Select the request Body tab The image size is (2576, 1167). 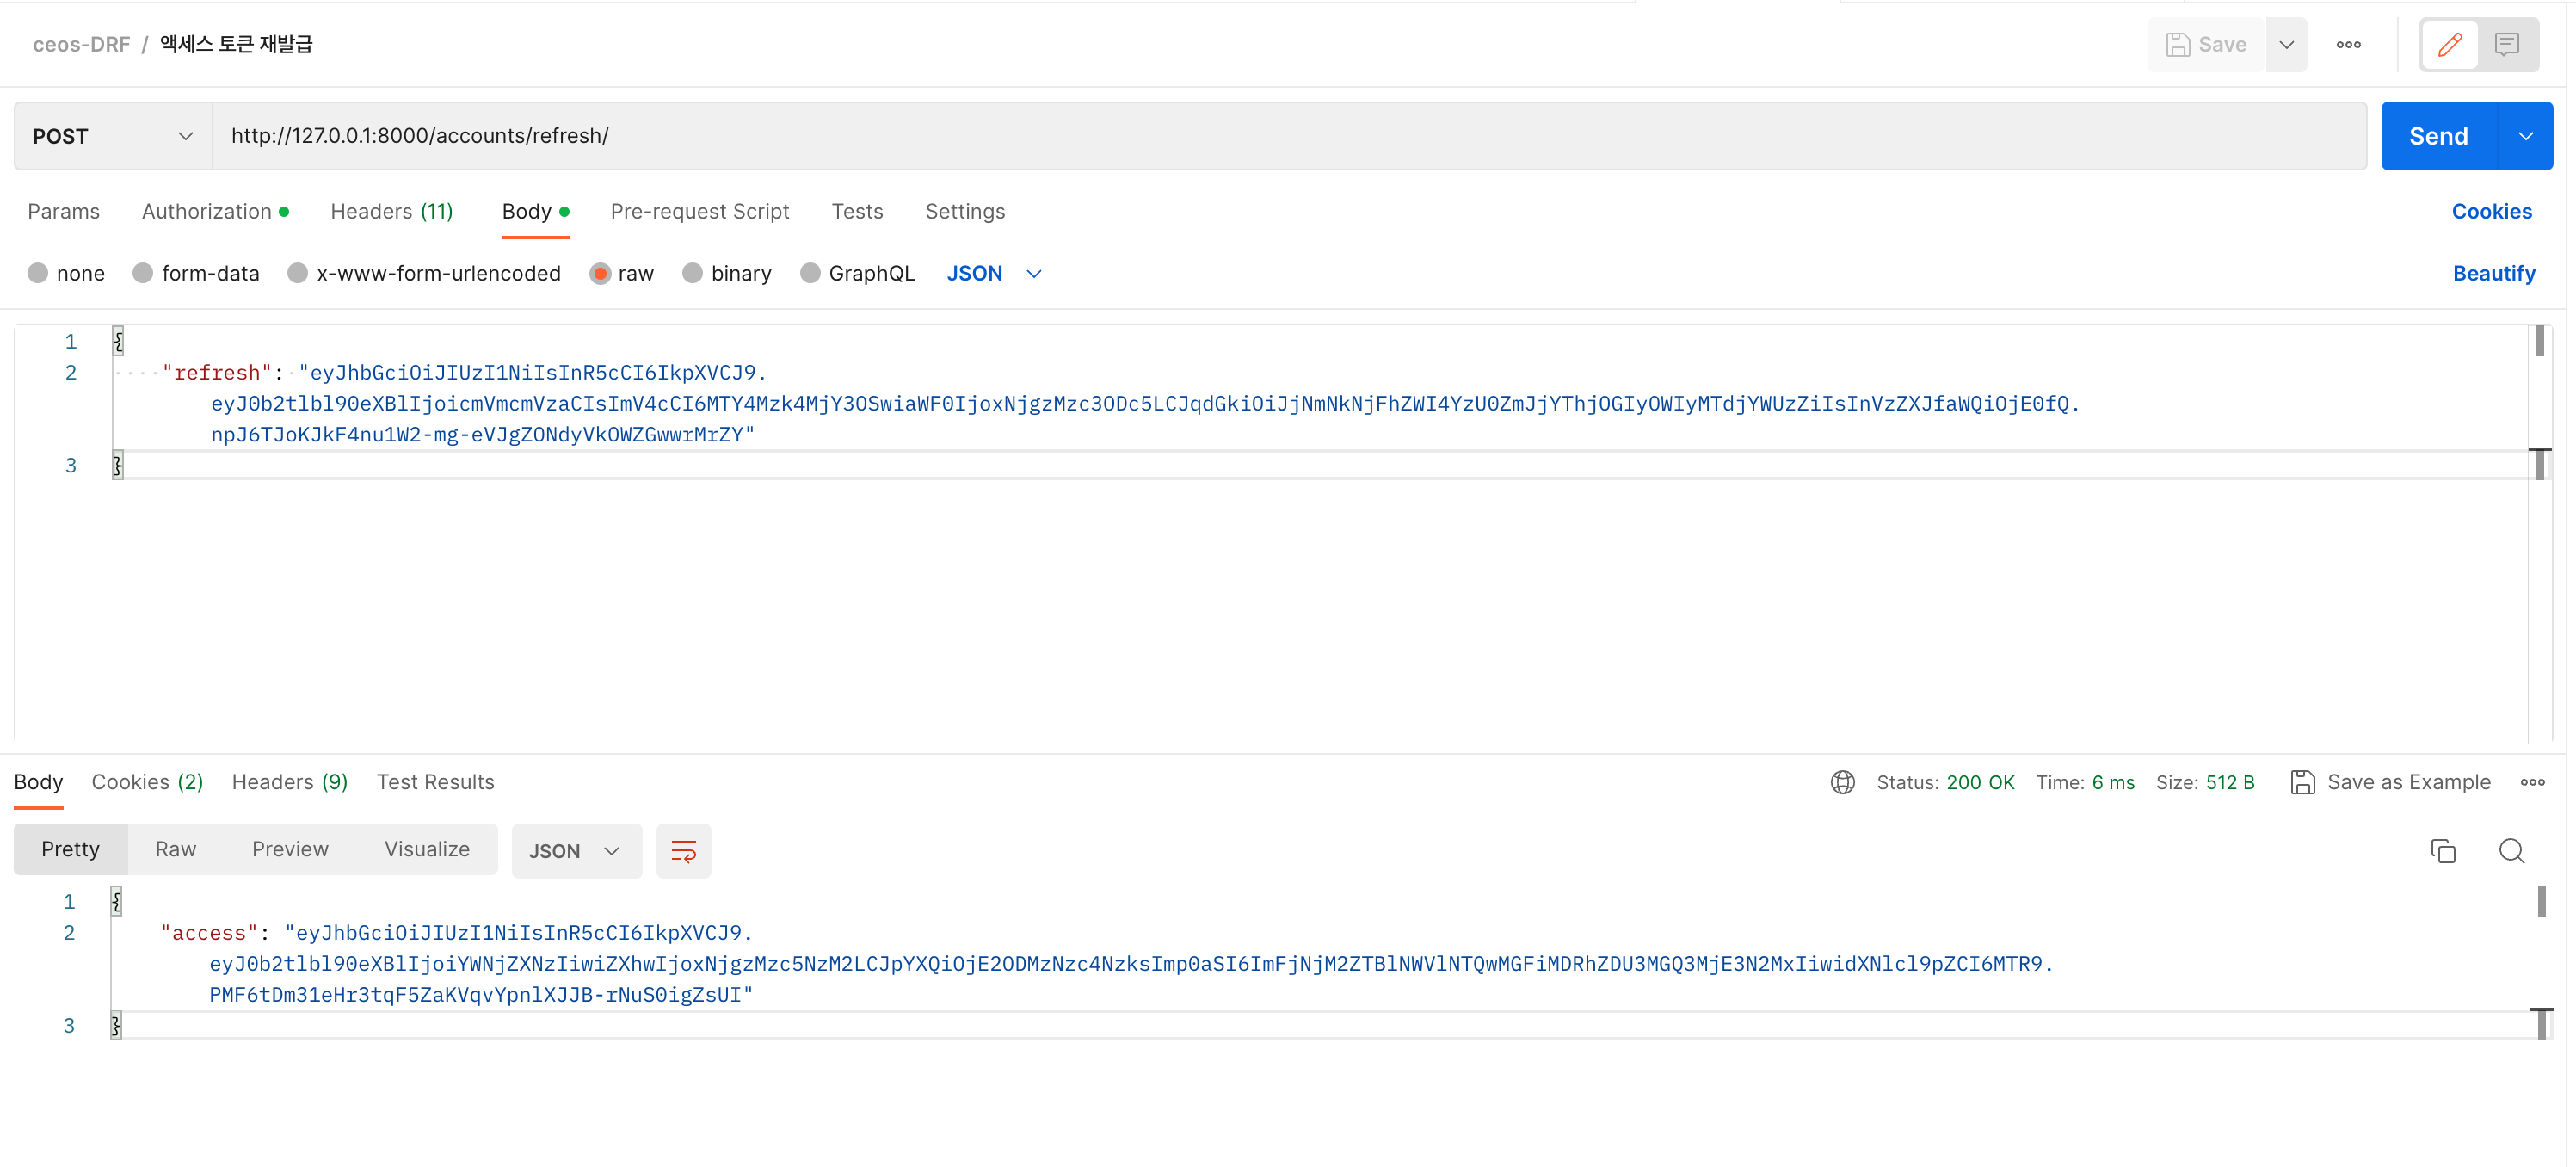(x=535, y=211)
